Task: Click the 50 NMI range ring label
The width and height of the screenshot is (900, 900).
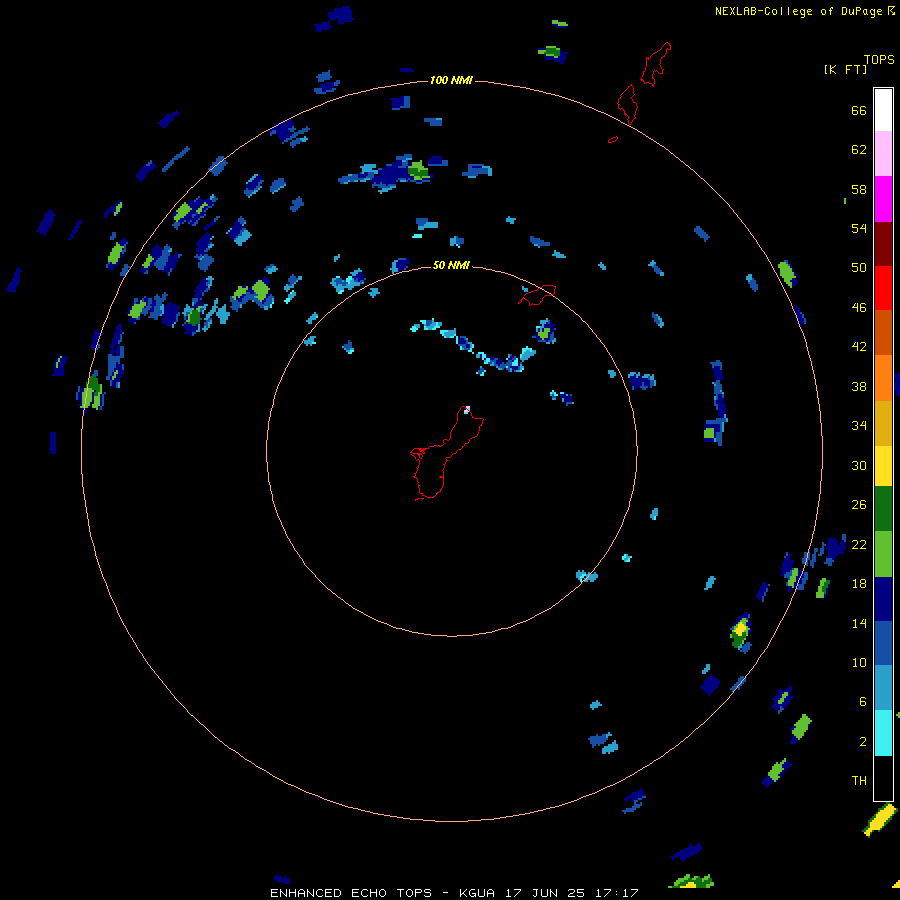Action: click(451, 265)
